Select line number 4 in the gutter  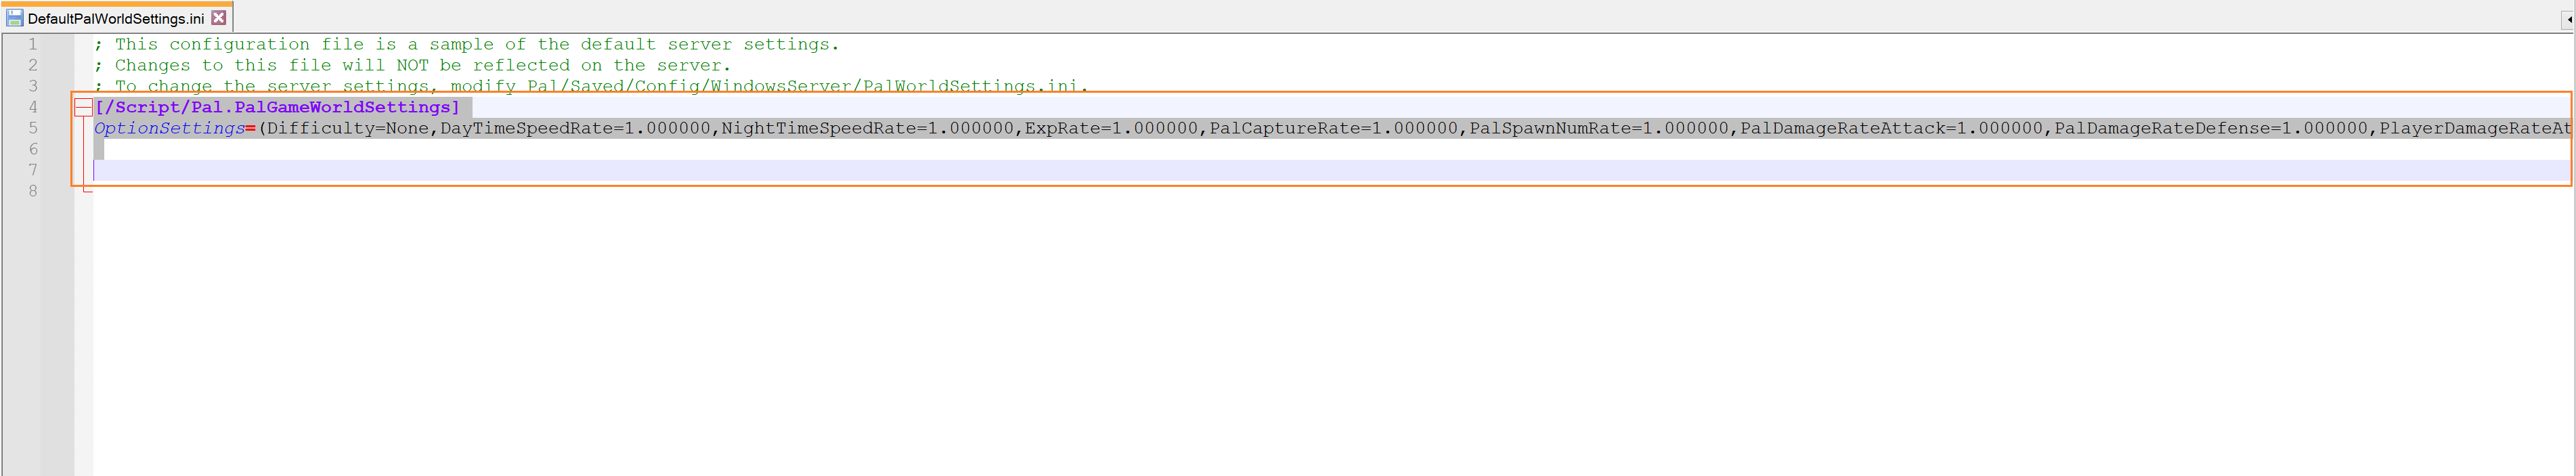33,107
